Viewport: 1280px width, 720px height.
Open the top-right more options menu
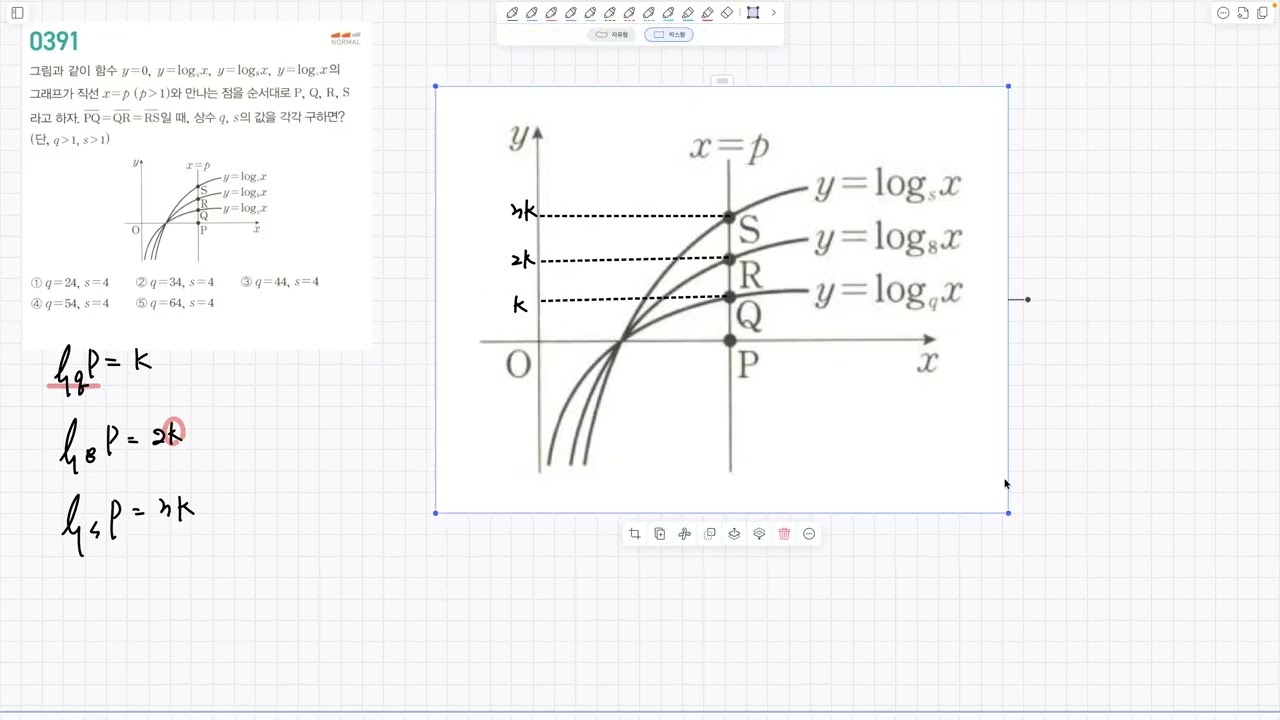(x=1223, y=13)
